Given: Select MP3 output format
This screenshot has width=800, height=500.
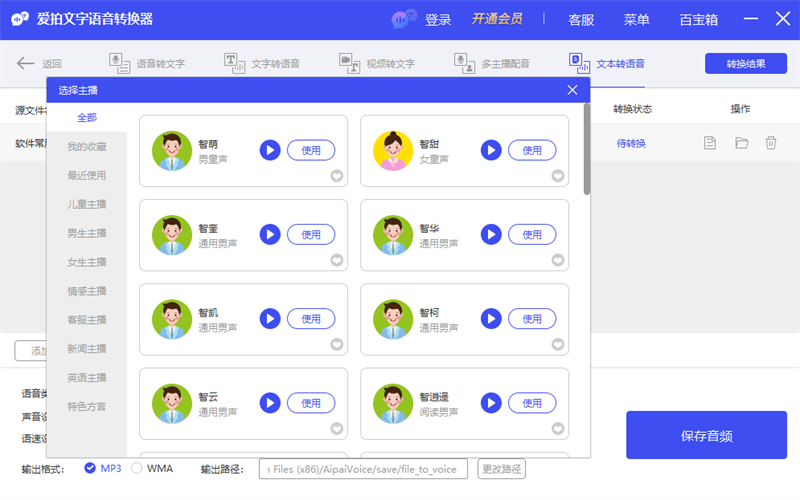Looking at the screenshot, I should (103, 468).
